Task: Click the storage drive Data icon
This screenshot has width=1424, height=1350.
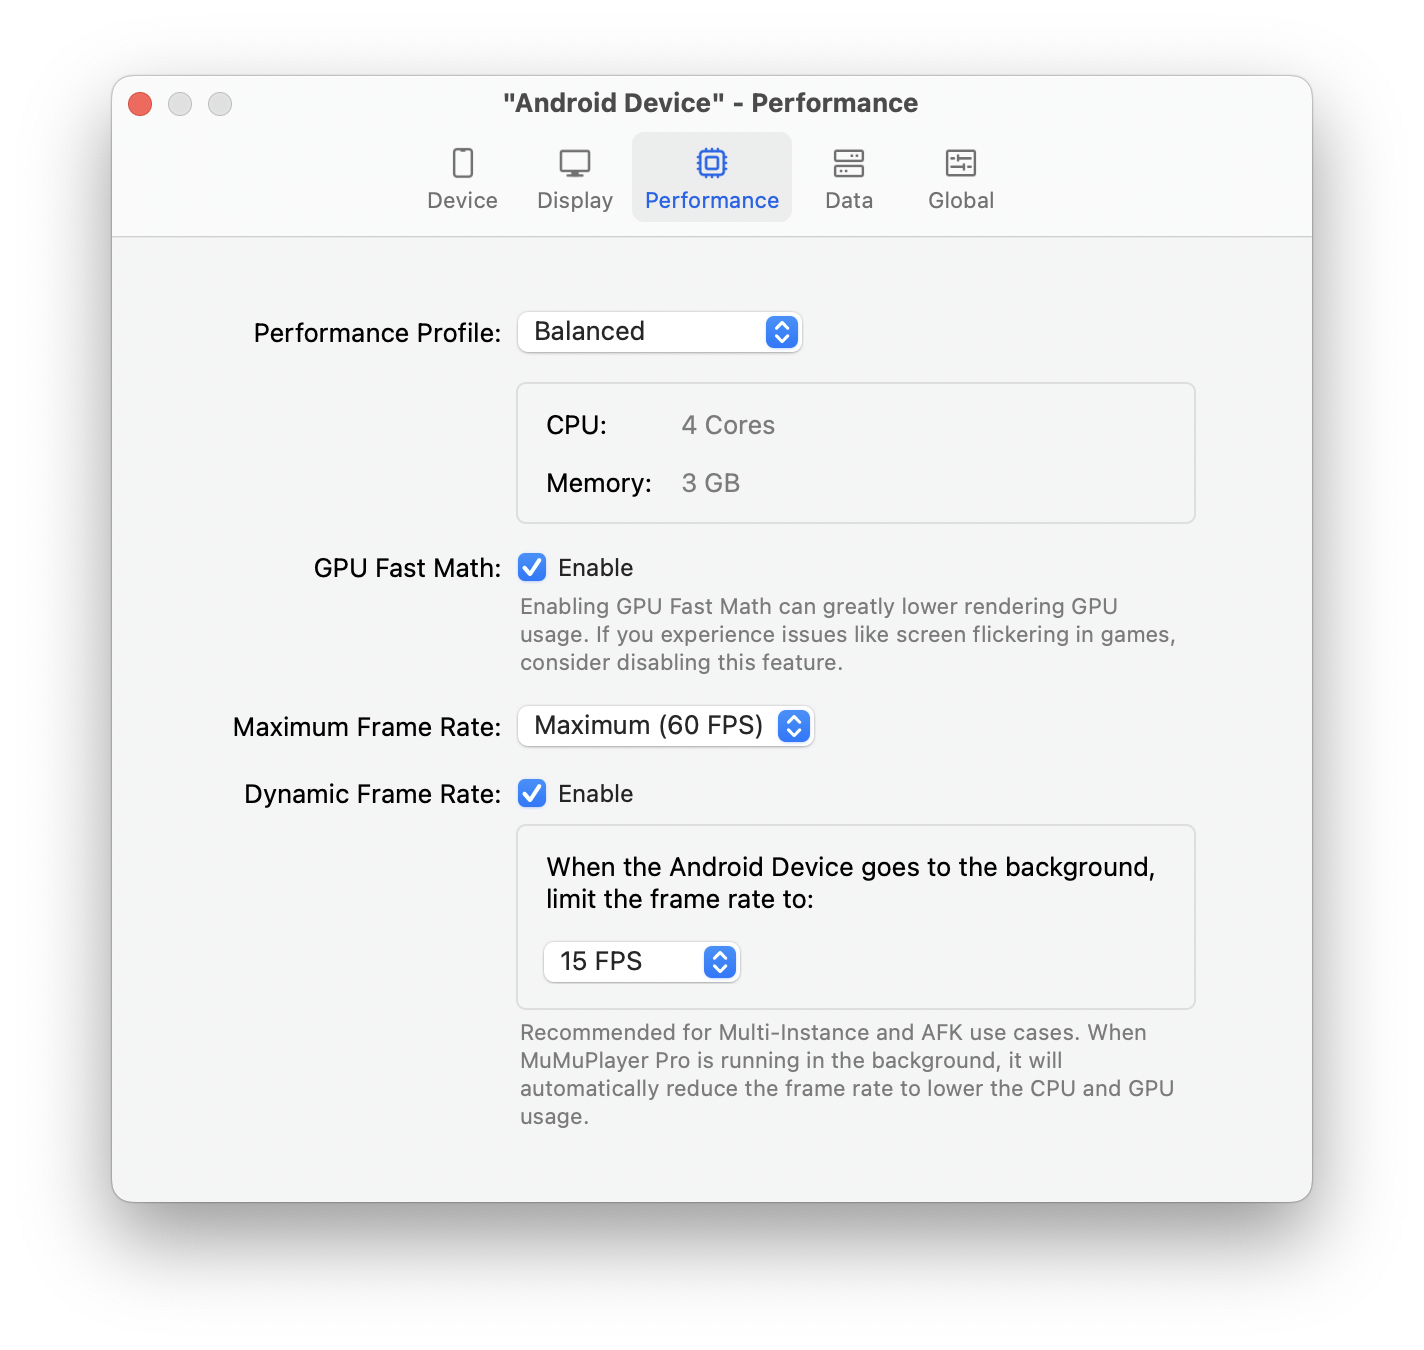Action: point(848,163)
